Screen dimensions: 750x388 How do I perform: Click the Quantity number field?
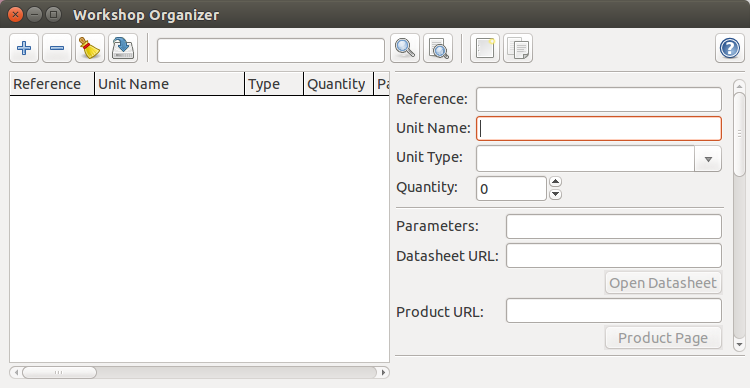pyautogui.click(x=511, y=188)
